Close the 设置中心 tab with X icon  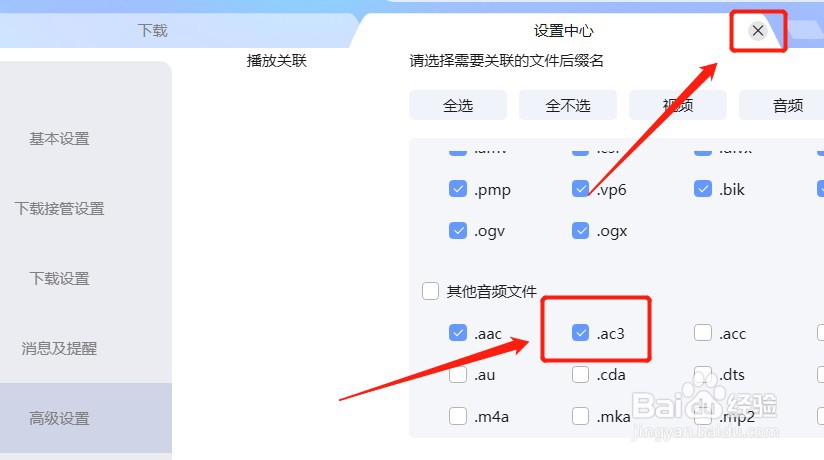pos(757,30)
